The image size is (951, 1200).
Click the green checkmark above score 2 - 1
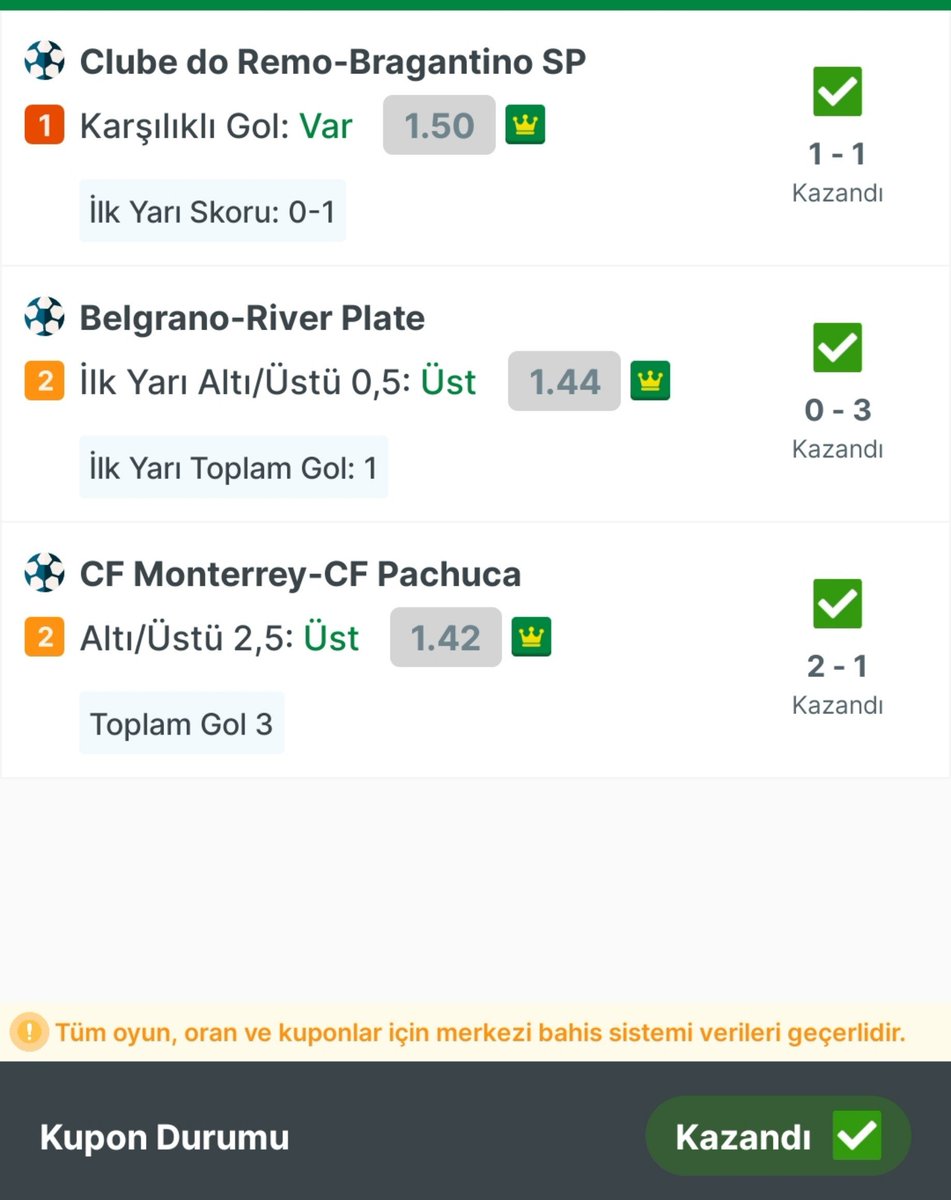838,604
